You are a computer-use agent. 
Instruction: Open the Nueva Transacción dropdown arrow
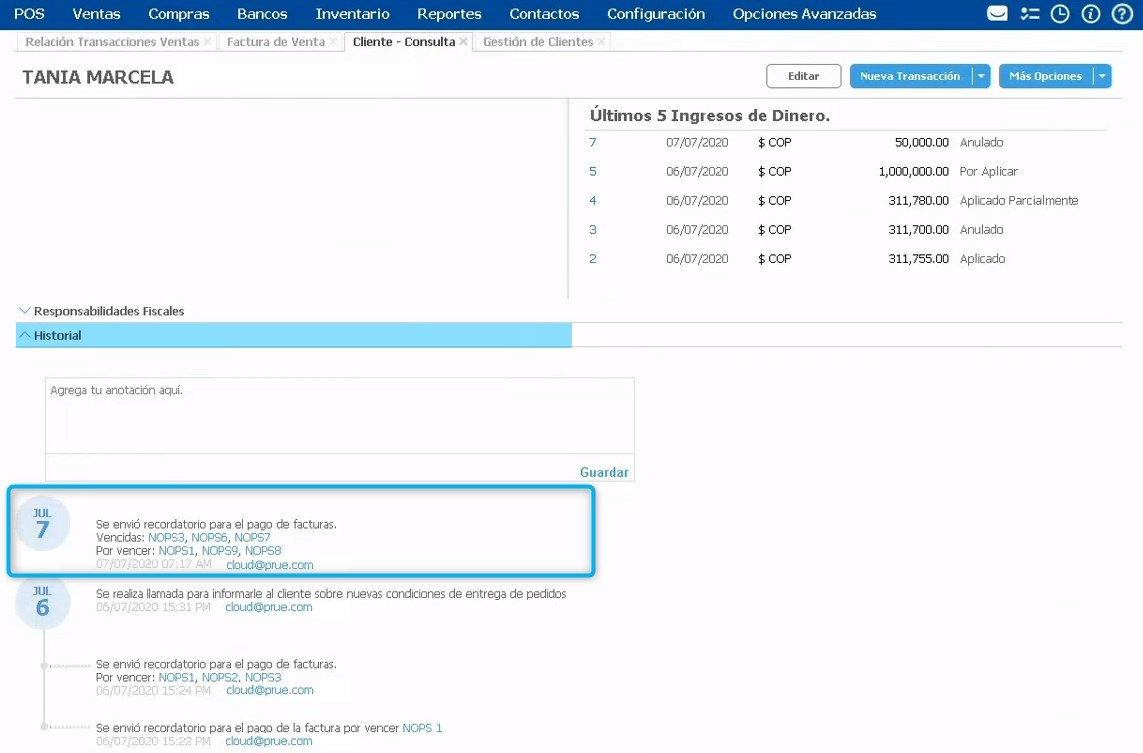(981, 76)
